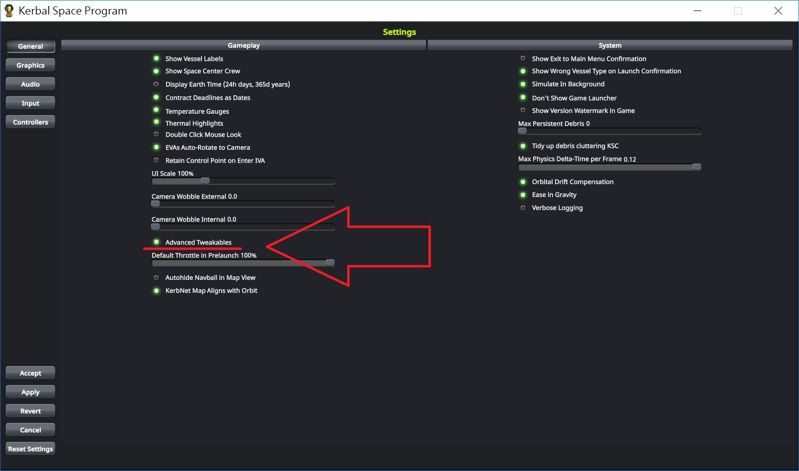This screenshot has height=471, width=799.
Task: Toggle the Advanced Tweakables option
Action: pyautogui.click(x=156, y=242)
